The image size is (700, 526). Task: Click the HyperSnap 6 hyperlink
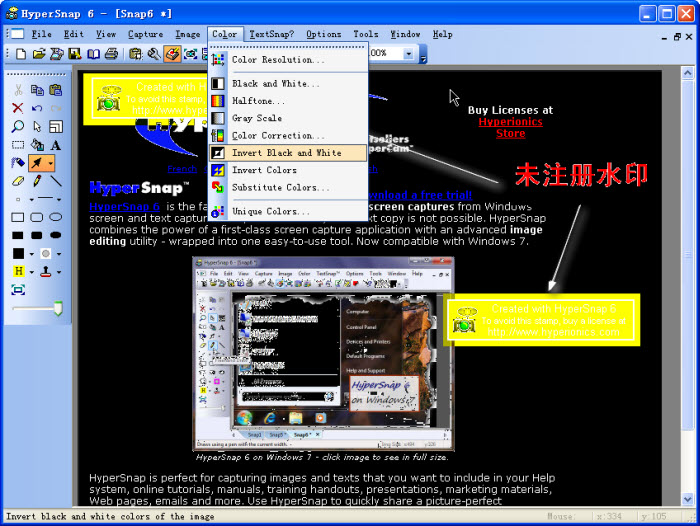(x=125, y=206)
